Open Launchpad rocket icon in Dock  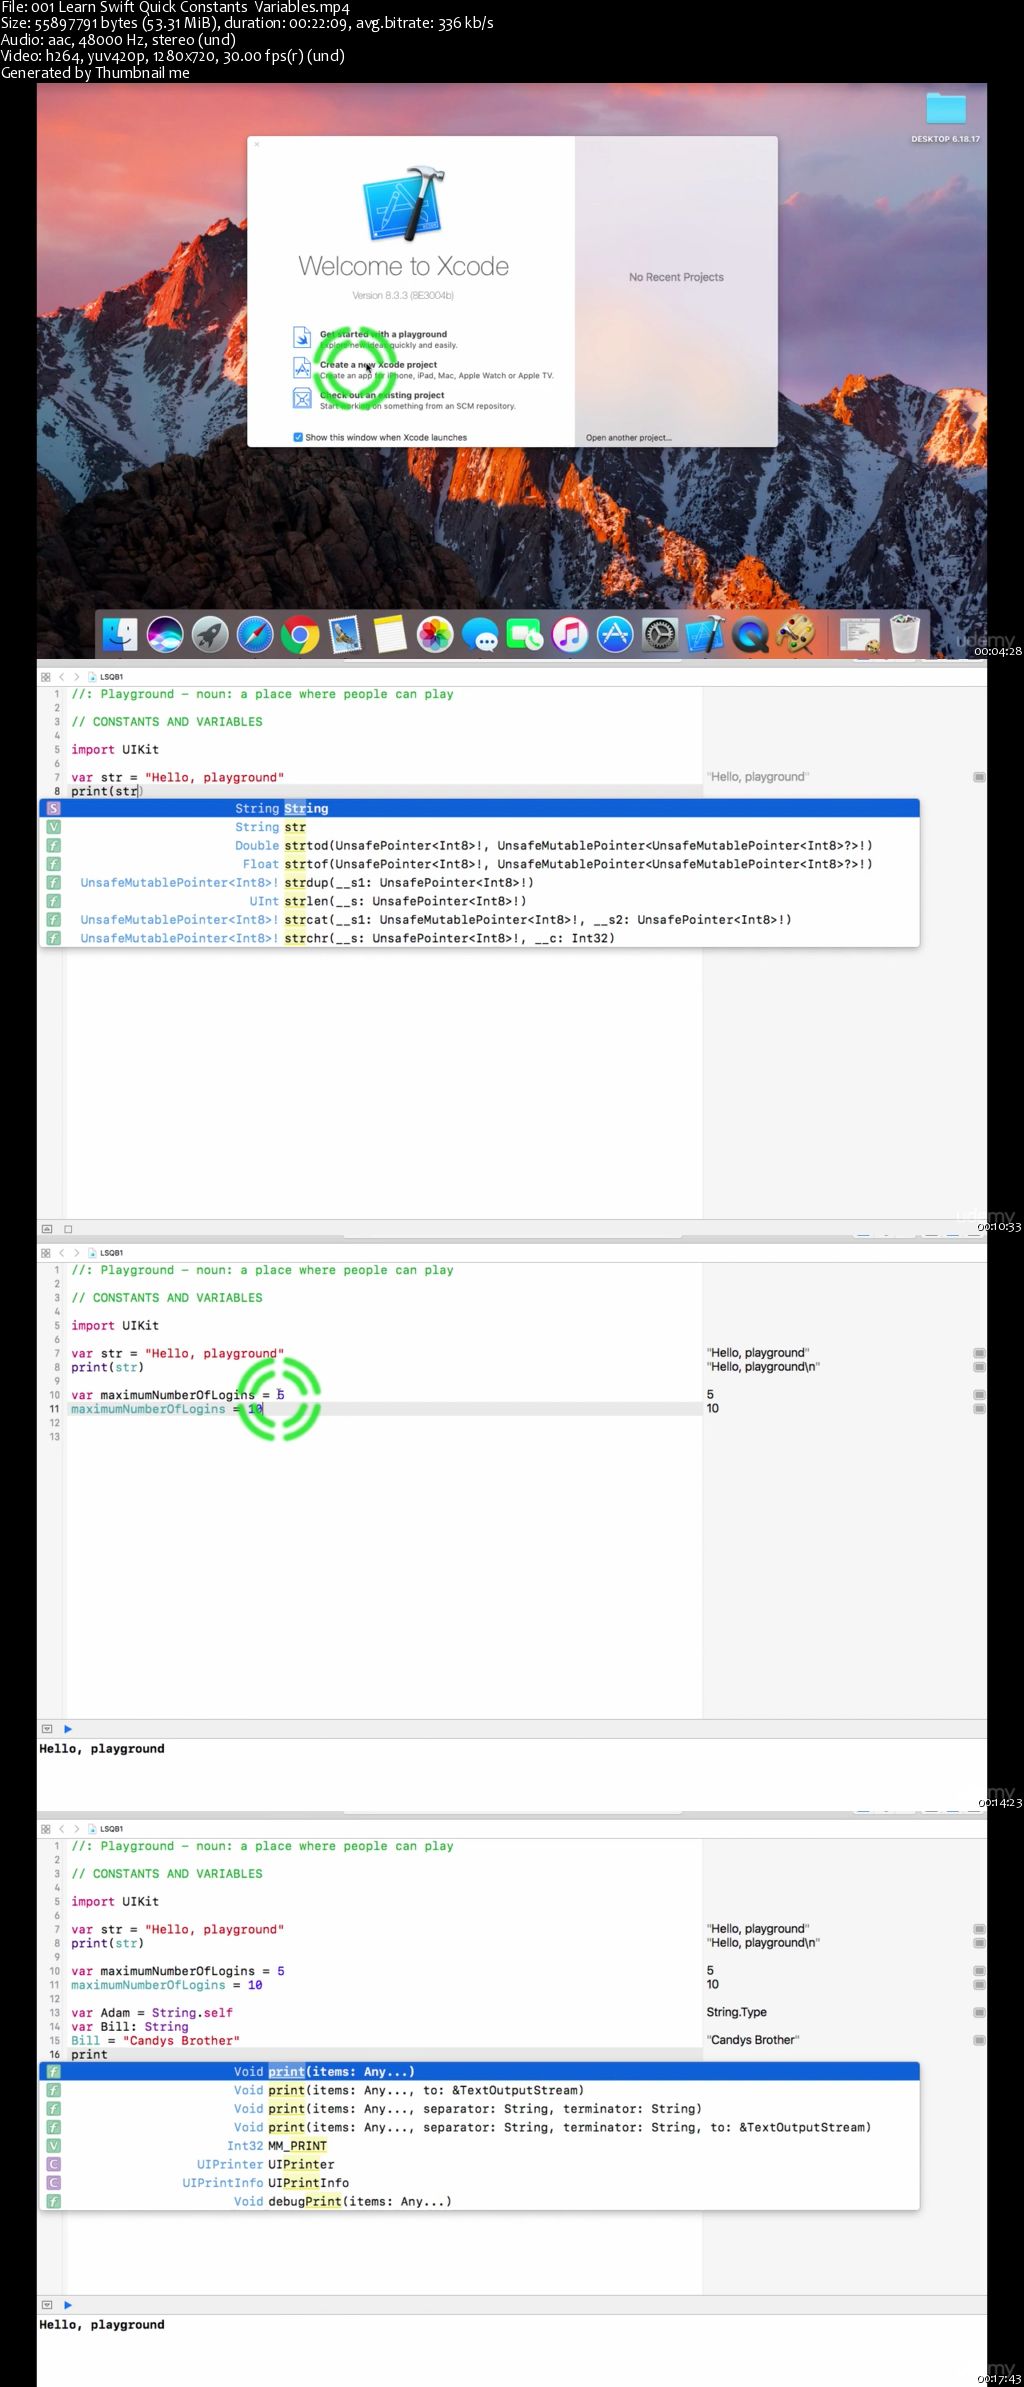[x=210, y=635]
